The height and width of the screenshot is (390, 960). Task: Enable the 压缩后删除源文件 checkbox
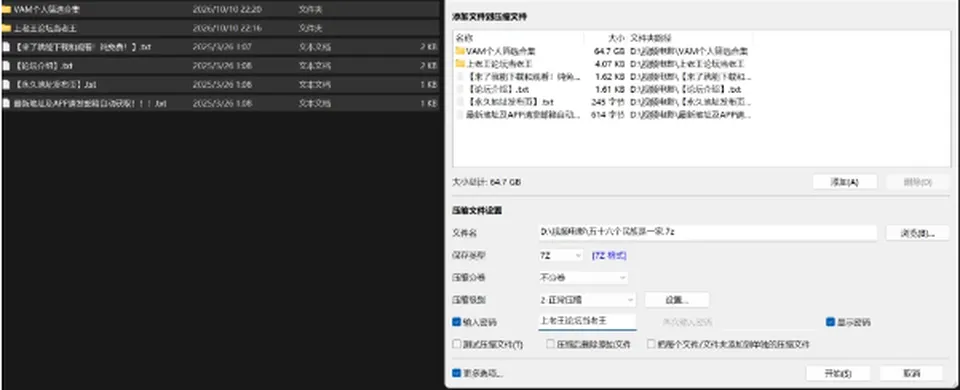click(x=550, y=344)
